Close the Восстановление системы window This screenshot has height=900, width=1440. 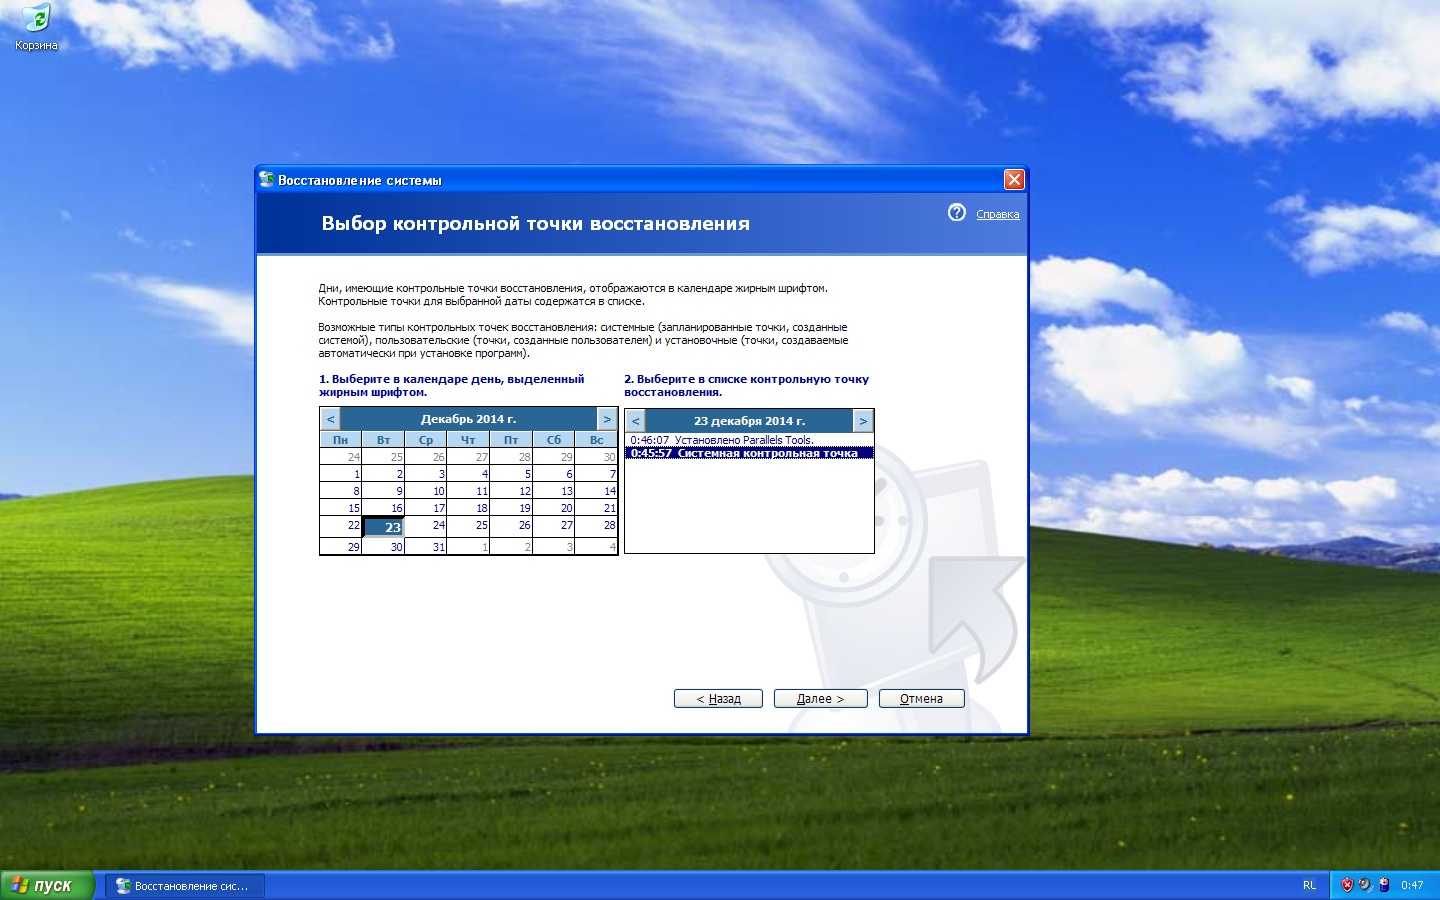coord(1014,180)
